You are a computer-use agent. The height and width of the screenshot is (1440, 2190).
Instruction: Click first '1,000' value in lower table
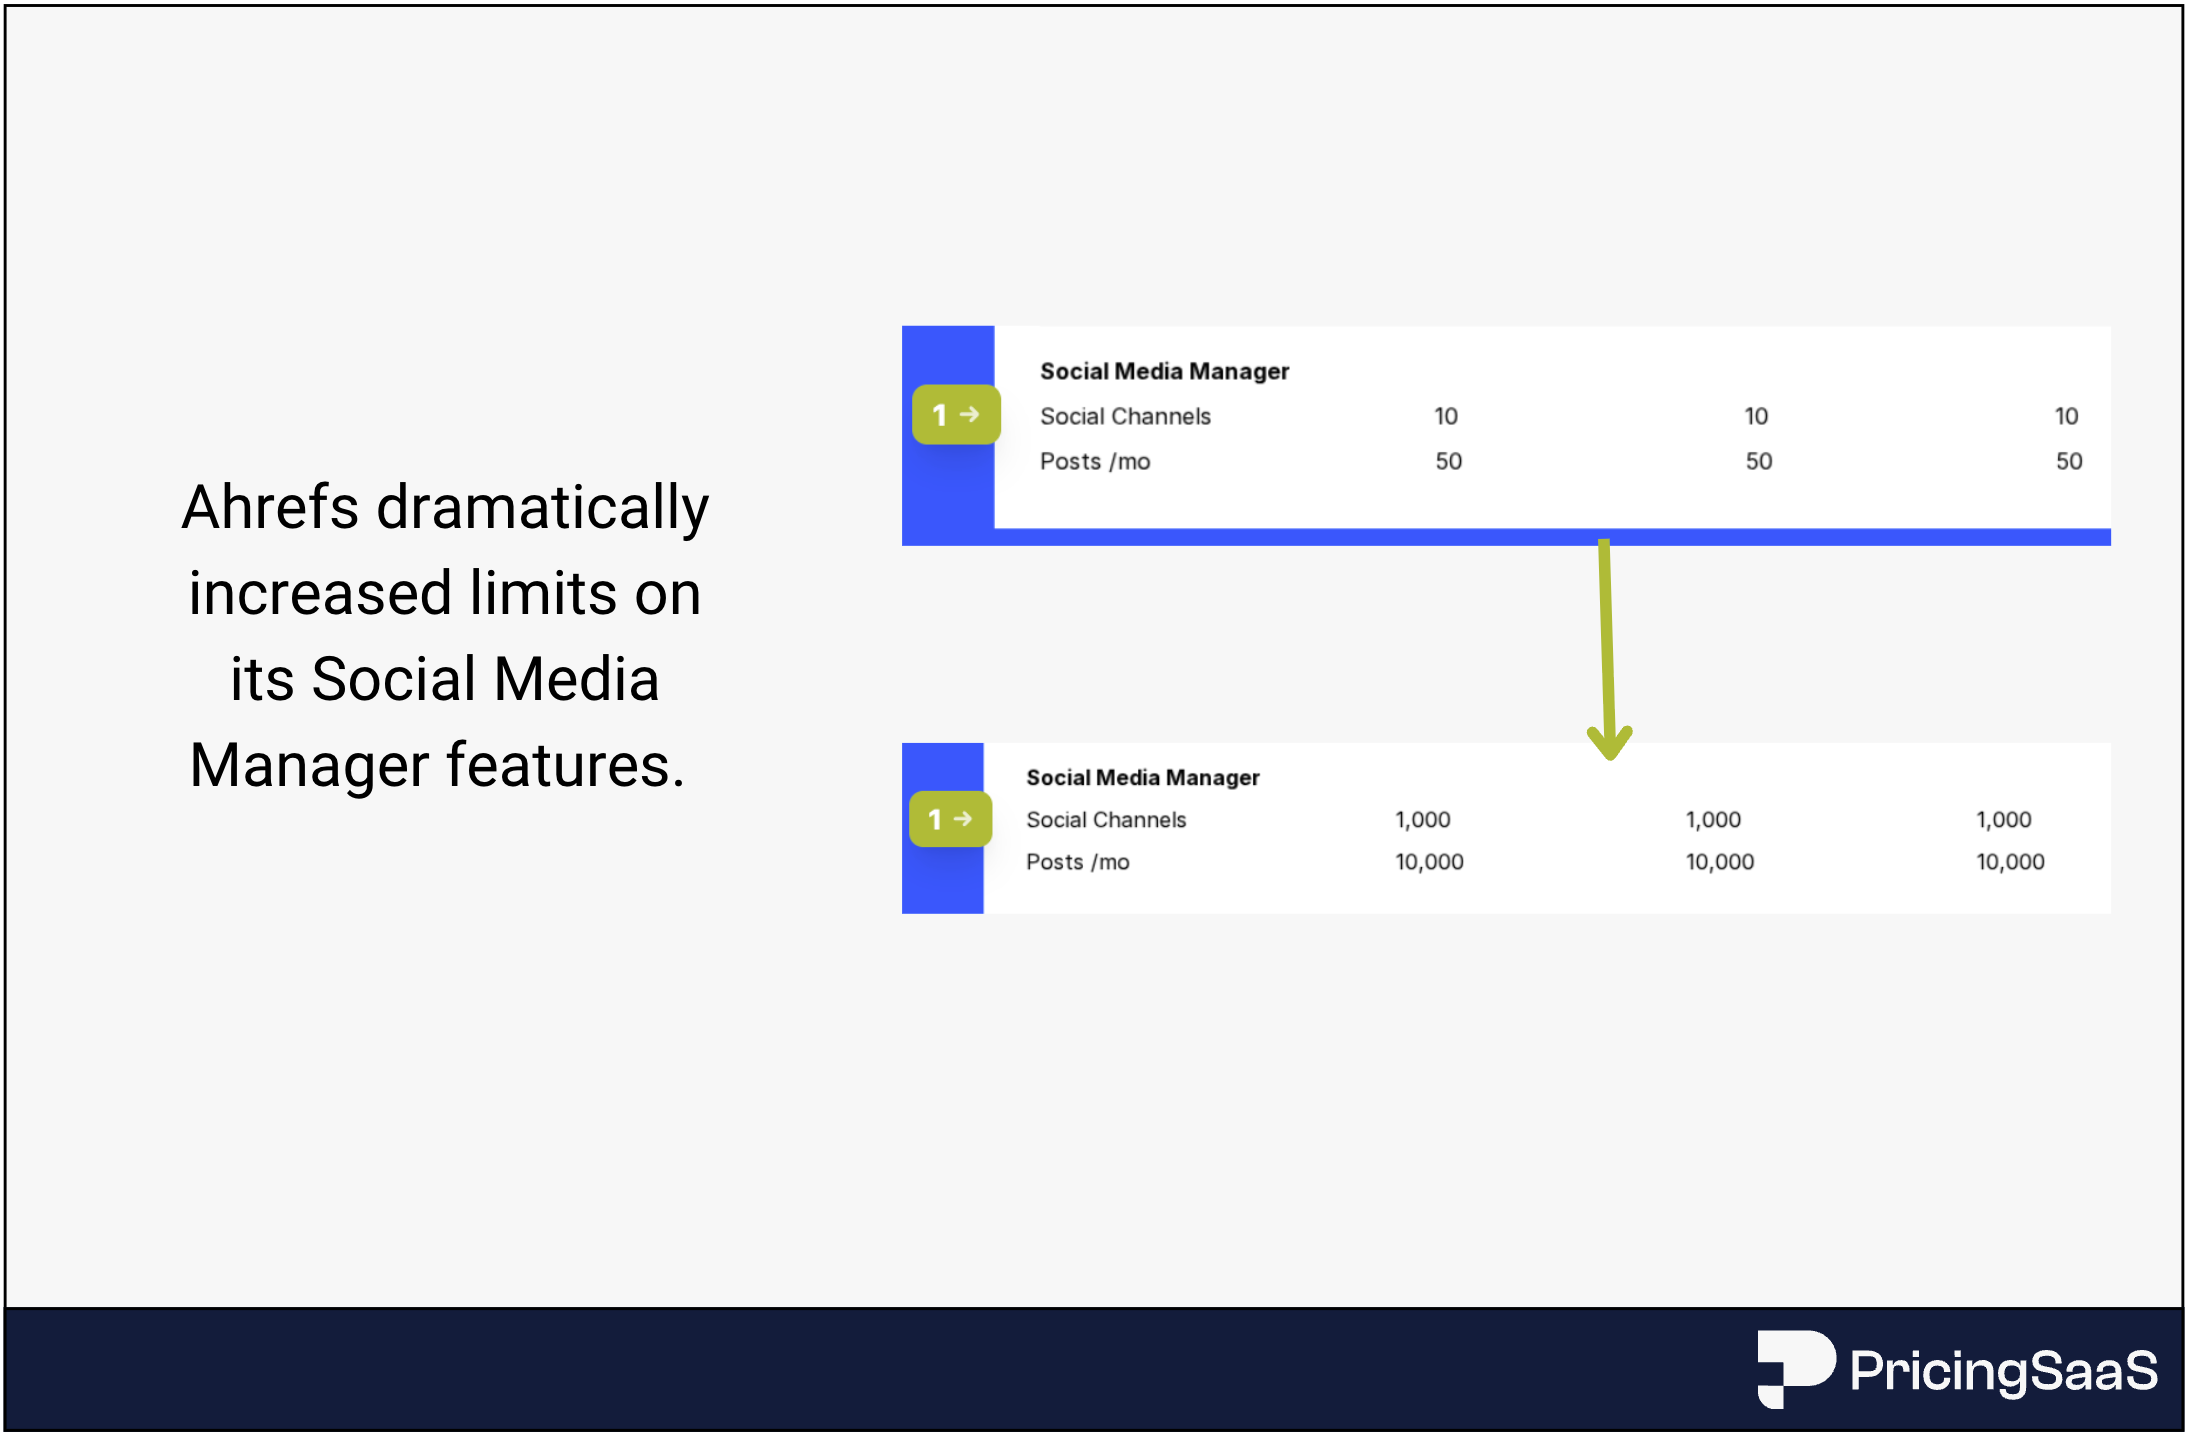(1422, 820)
